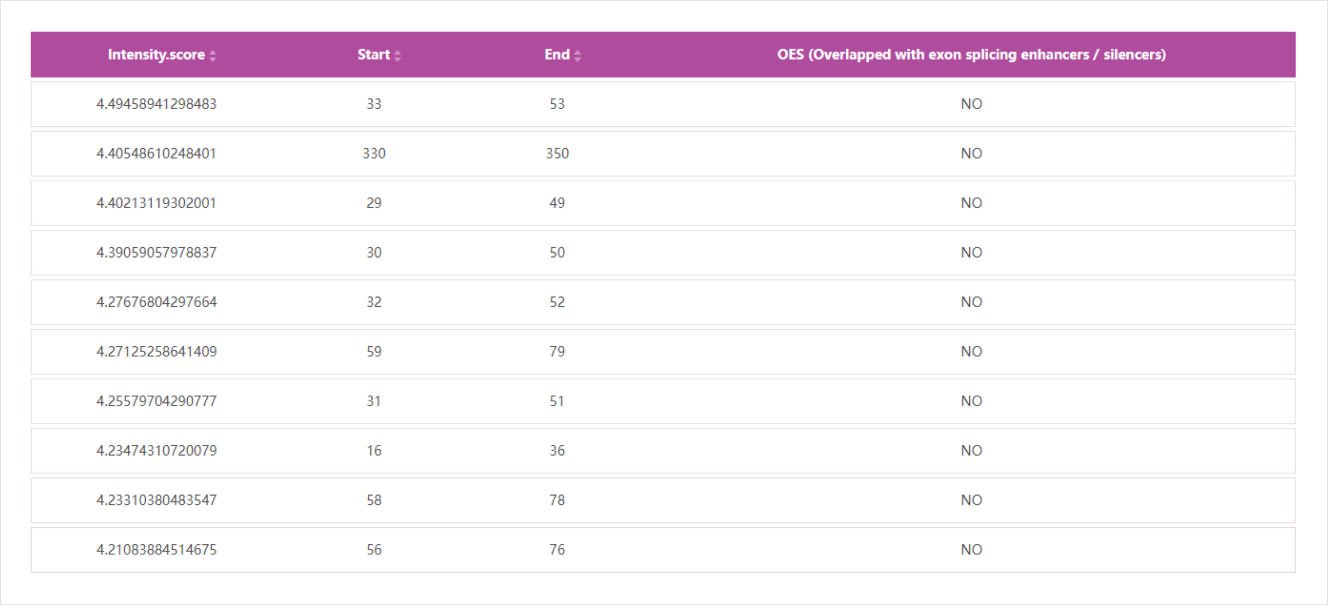
Task: Select the score 4.23310380483547 cell
Action: click(156, 500)
